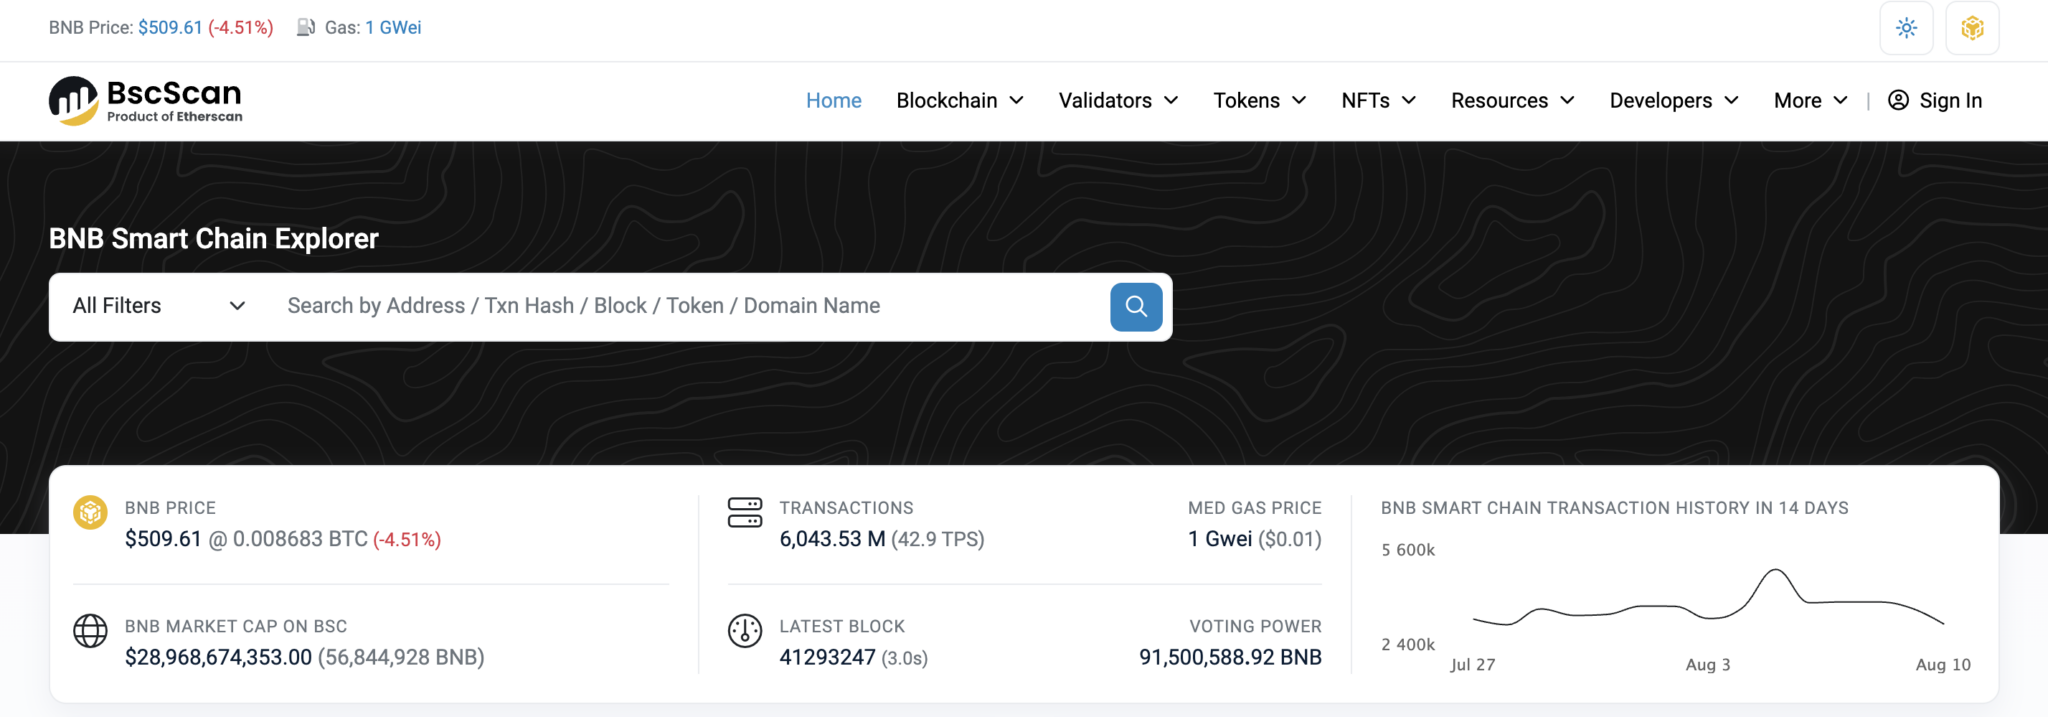Click the globe icon beside market cap

pos(90,631)
